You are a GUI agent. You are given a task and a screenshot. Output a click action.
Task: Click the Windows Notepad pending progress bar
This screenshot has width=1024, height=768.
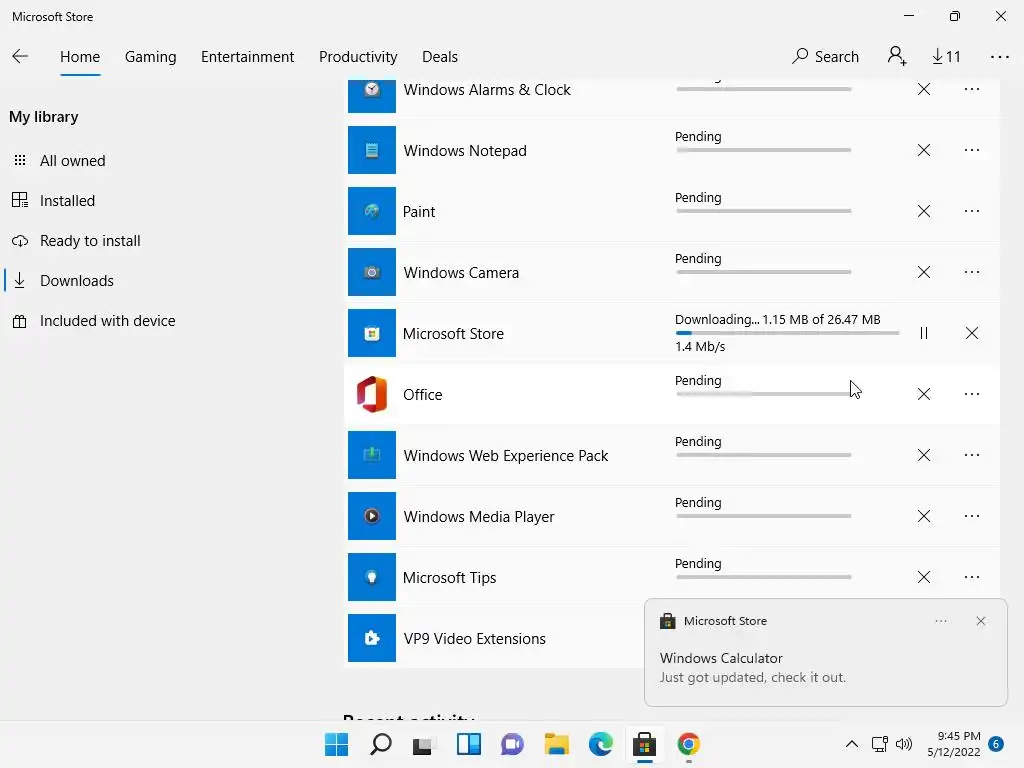point(763,150)
